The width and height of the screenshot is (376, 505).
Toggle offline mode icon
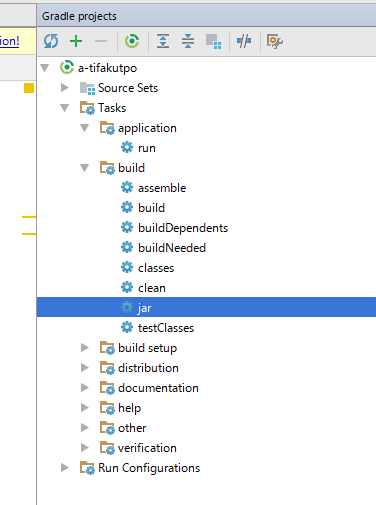244,41
